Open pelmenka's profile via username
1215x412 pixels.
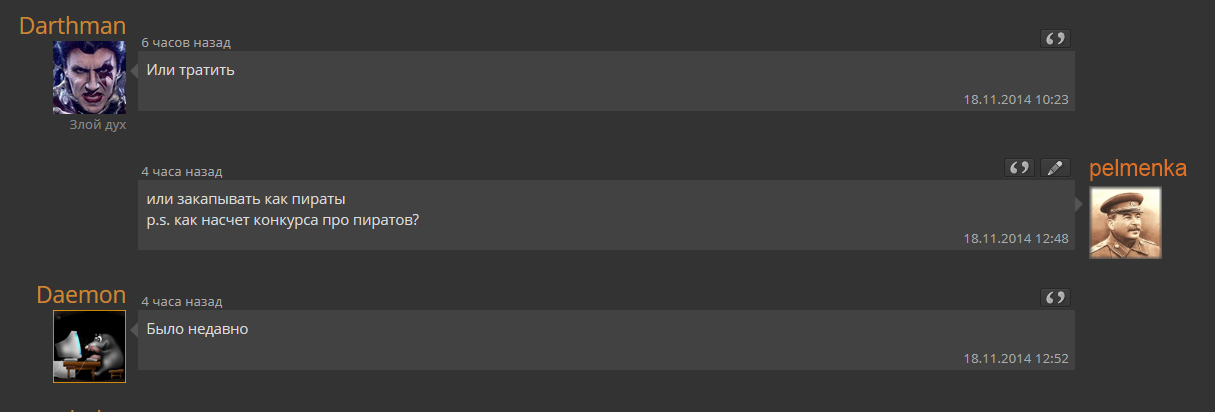coord(1138,168)
